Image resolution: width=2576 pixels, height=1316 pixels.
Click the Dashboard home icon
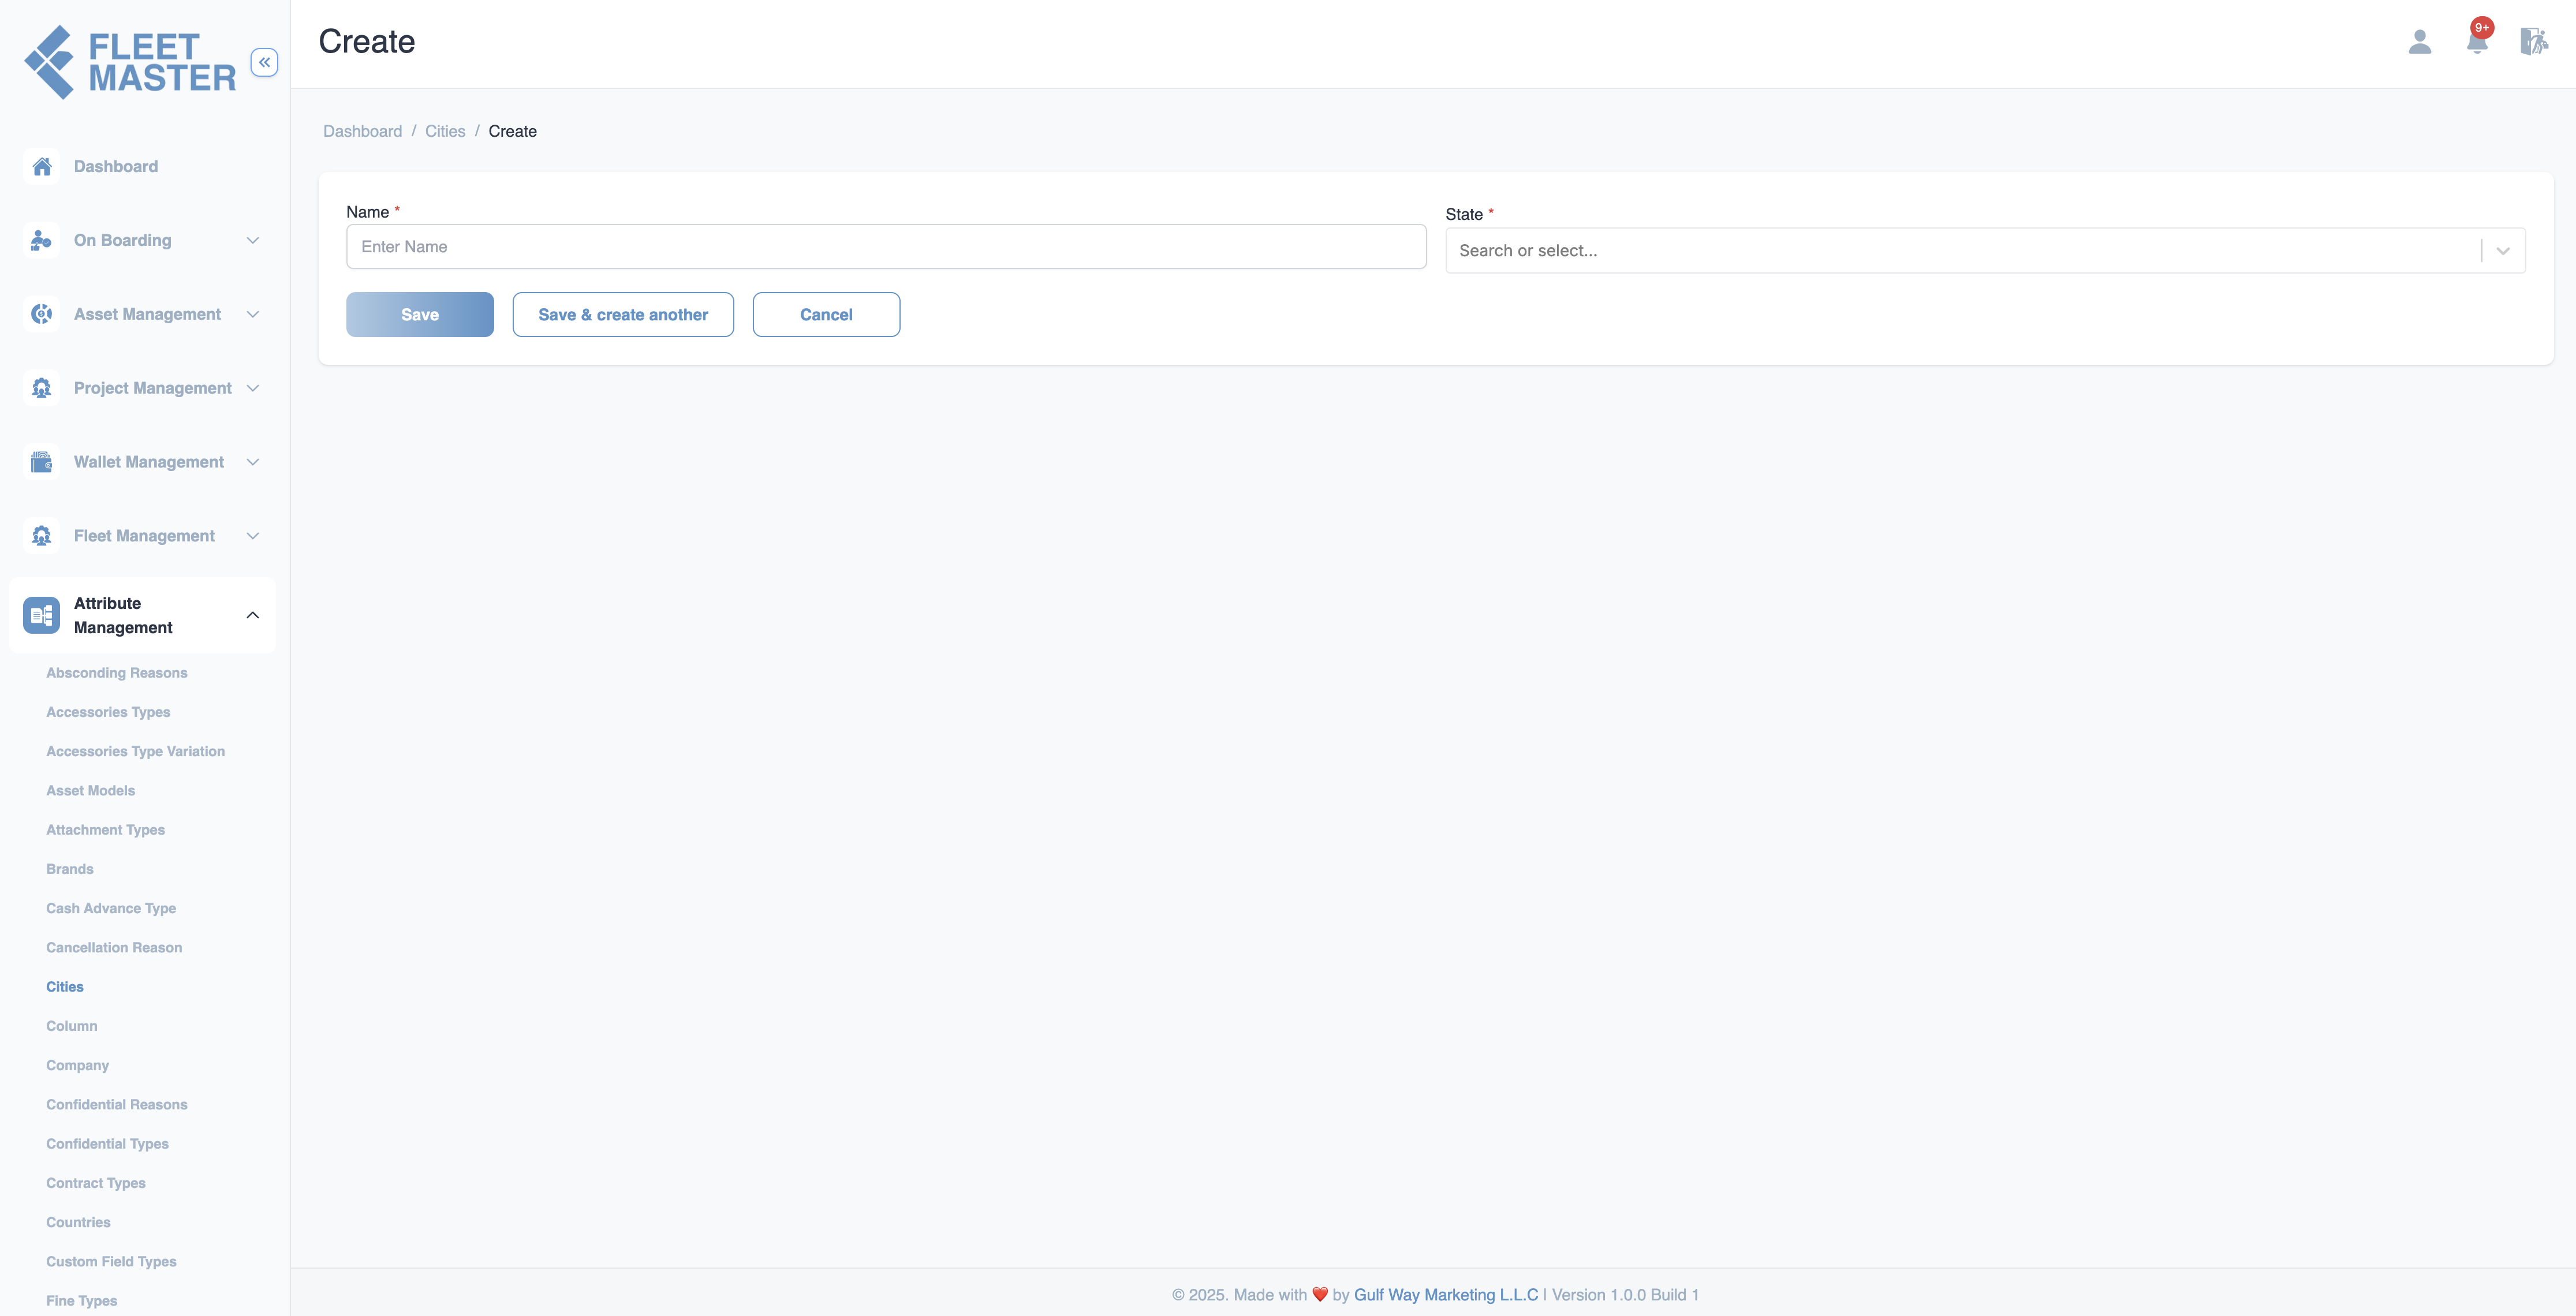point(41,166)
